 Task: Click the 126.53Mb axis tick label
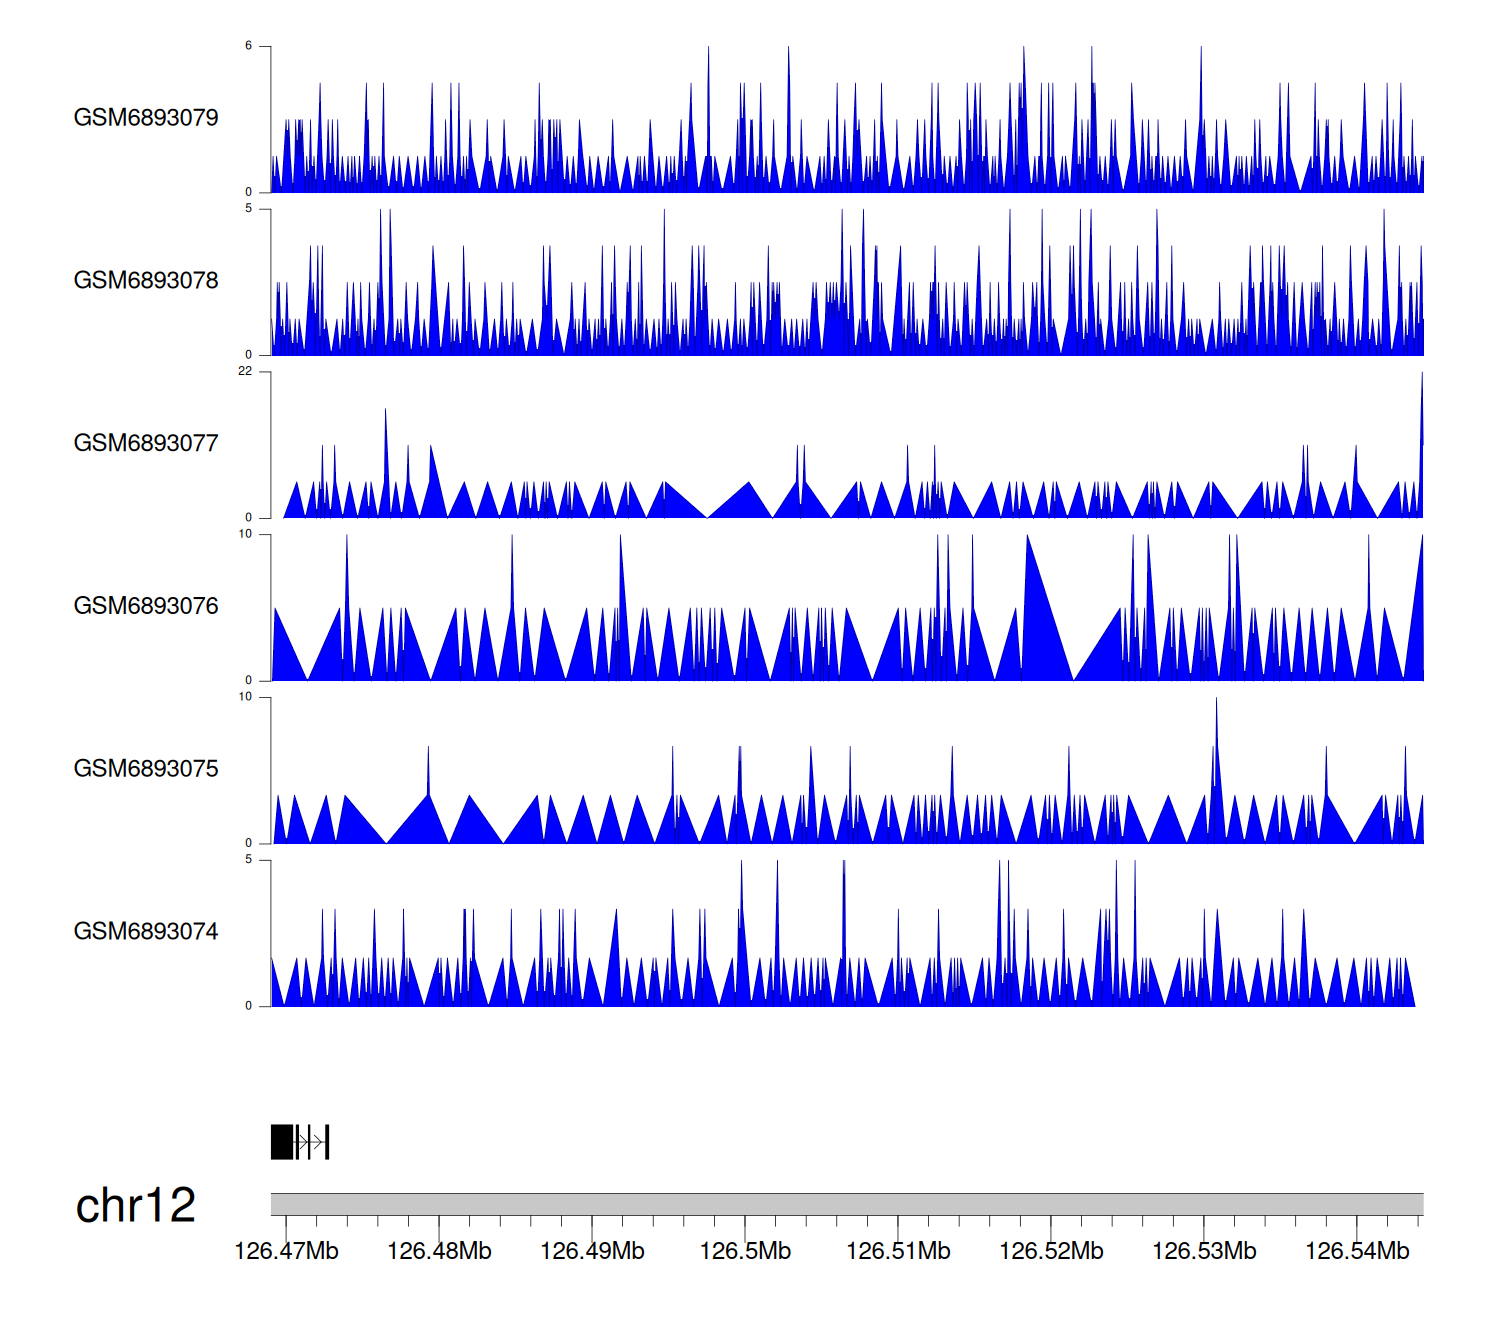point(1204,1251)
